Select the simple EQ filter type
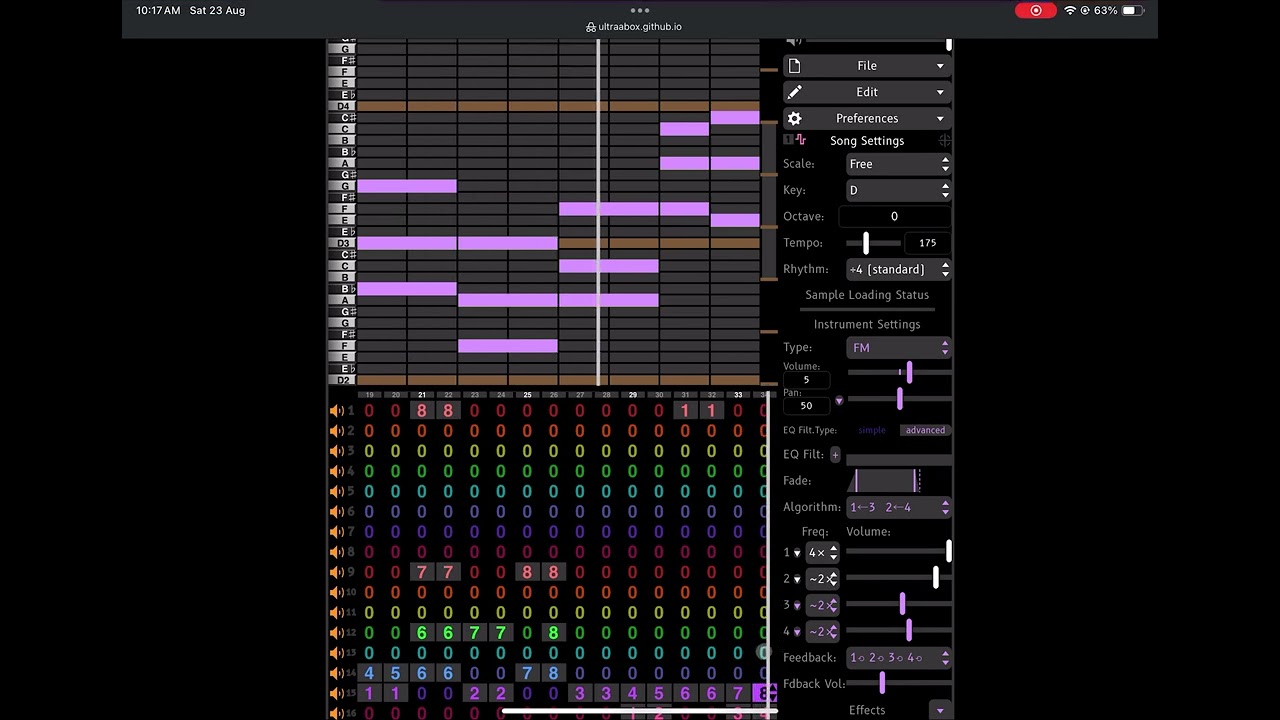The image size is (1280, 720). 872,430
